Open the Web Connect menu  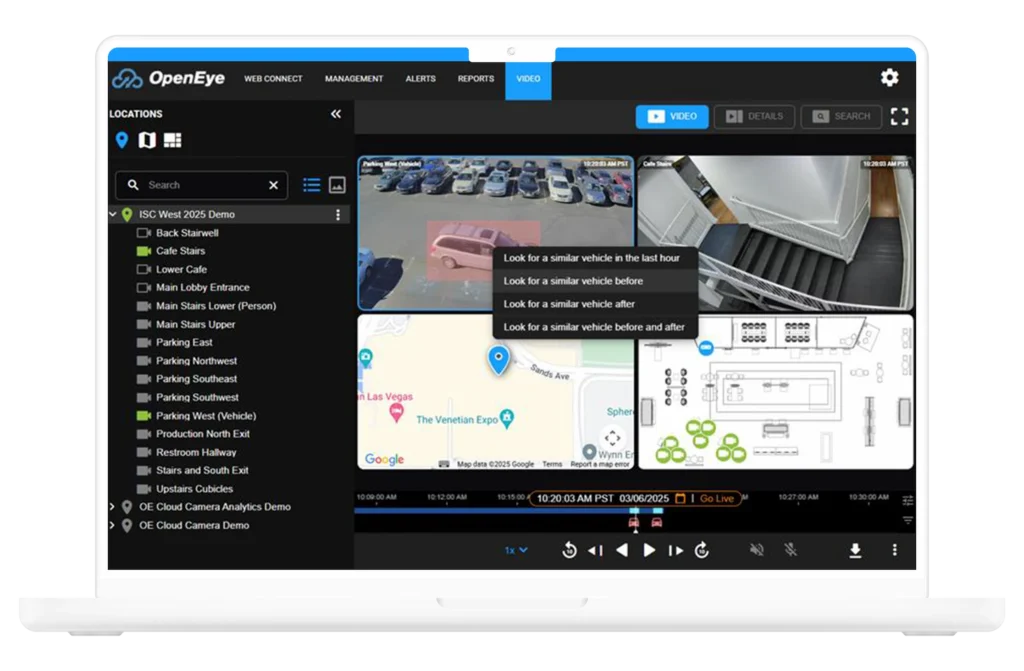coord(273,78)
